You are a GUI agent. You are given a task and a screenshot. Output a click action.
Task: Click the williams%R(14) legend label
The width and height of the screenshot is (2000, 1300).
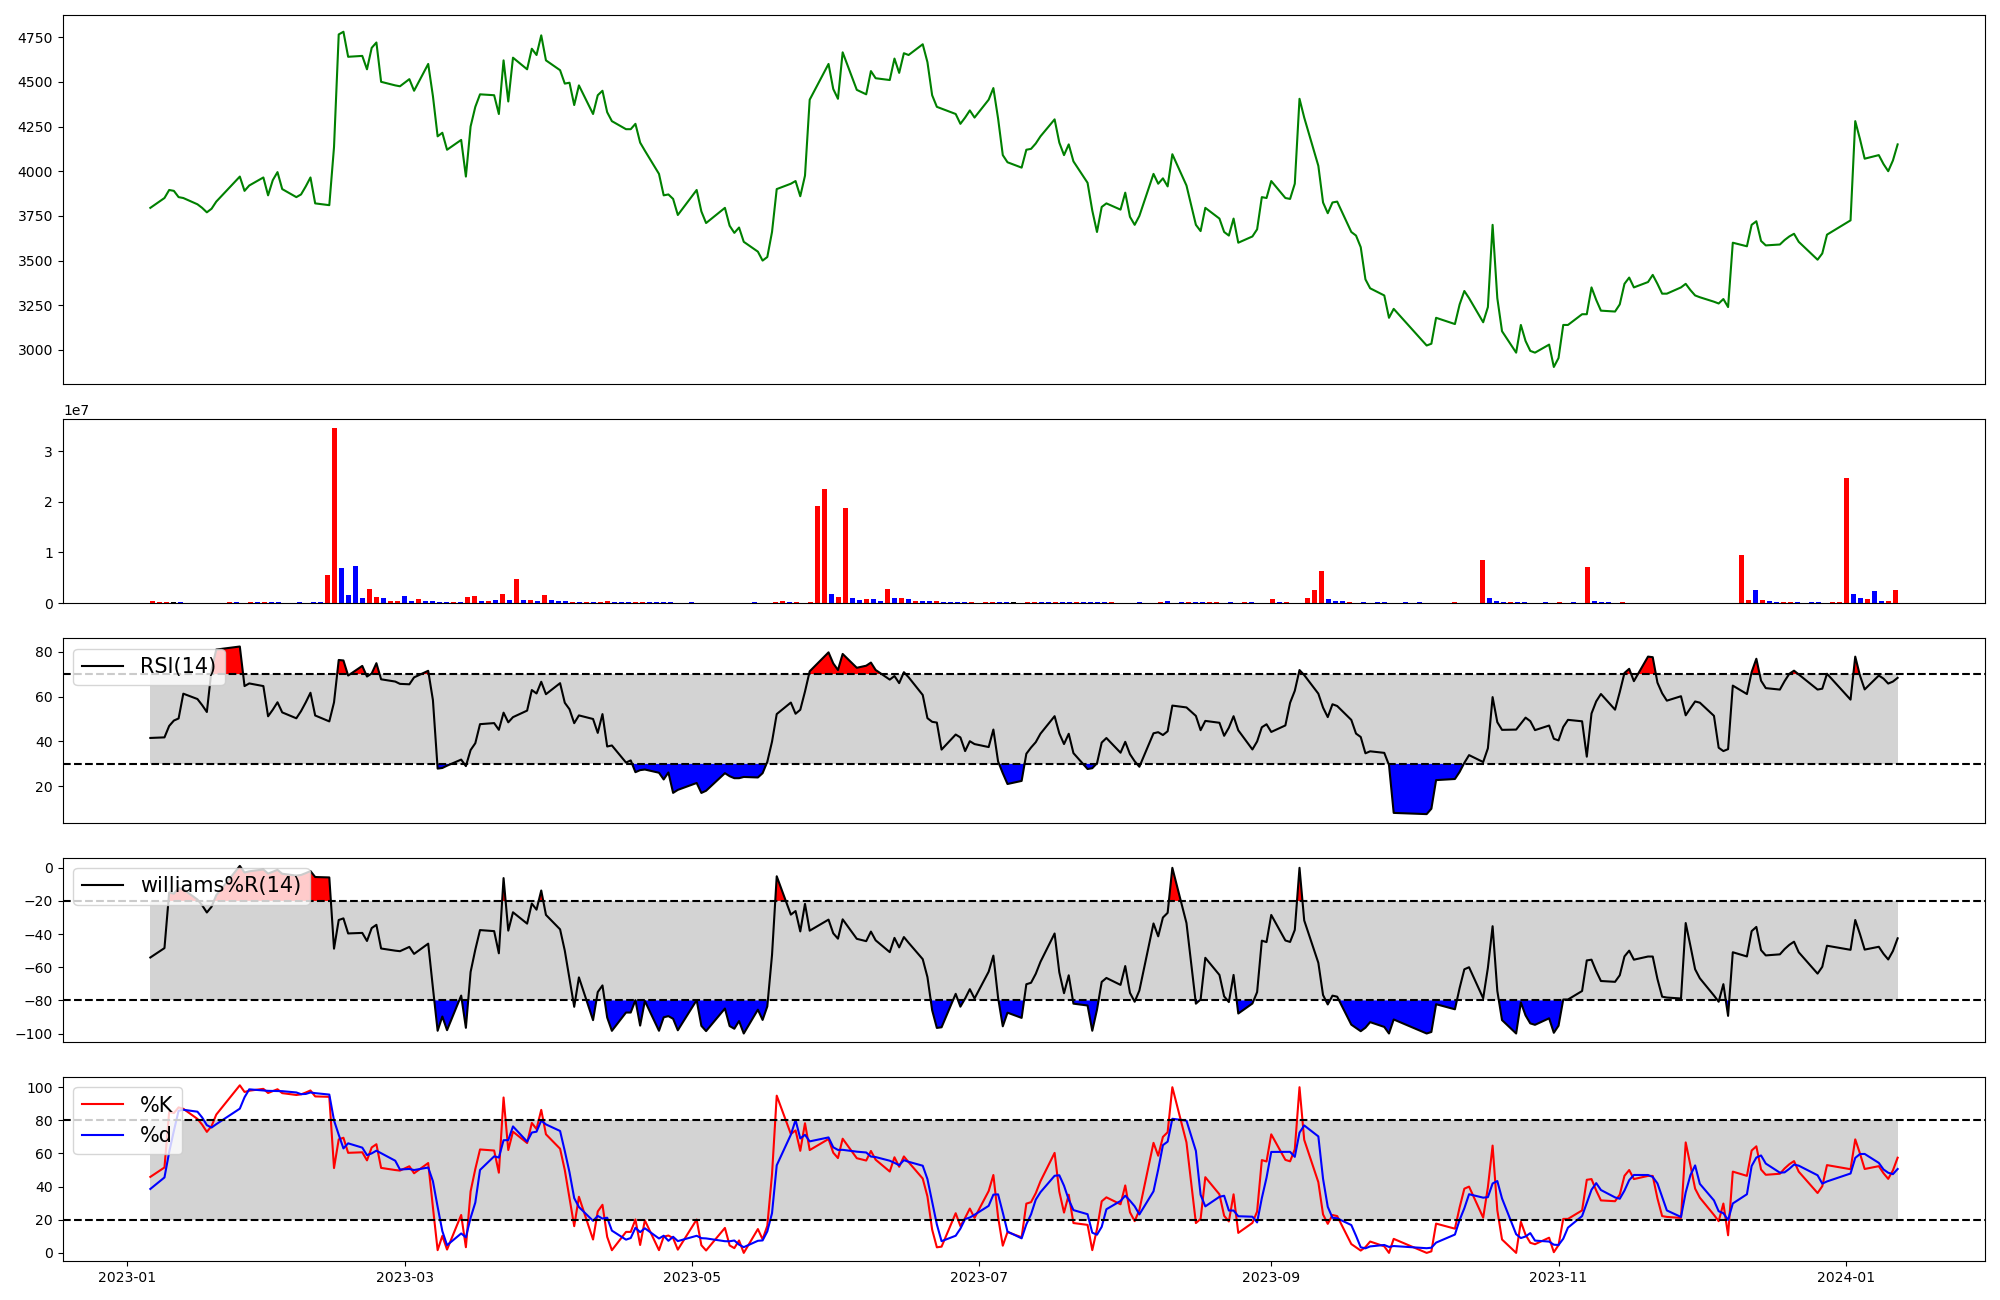[x=220, y=885]
